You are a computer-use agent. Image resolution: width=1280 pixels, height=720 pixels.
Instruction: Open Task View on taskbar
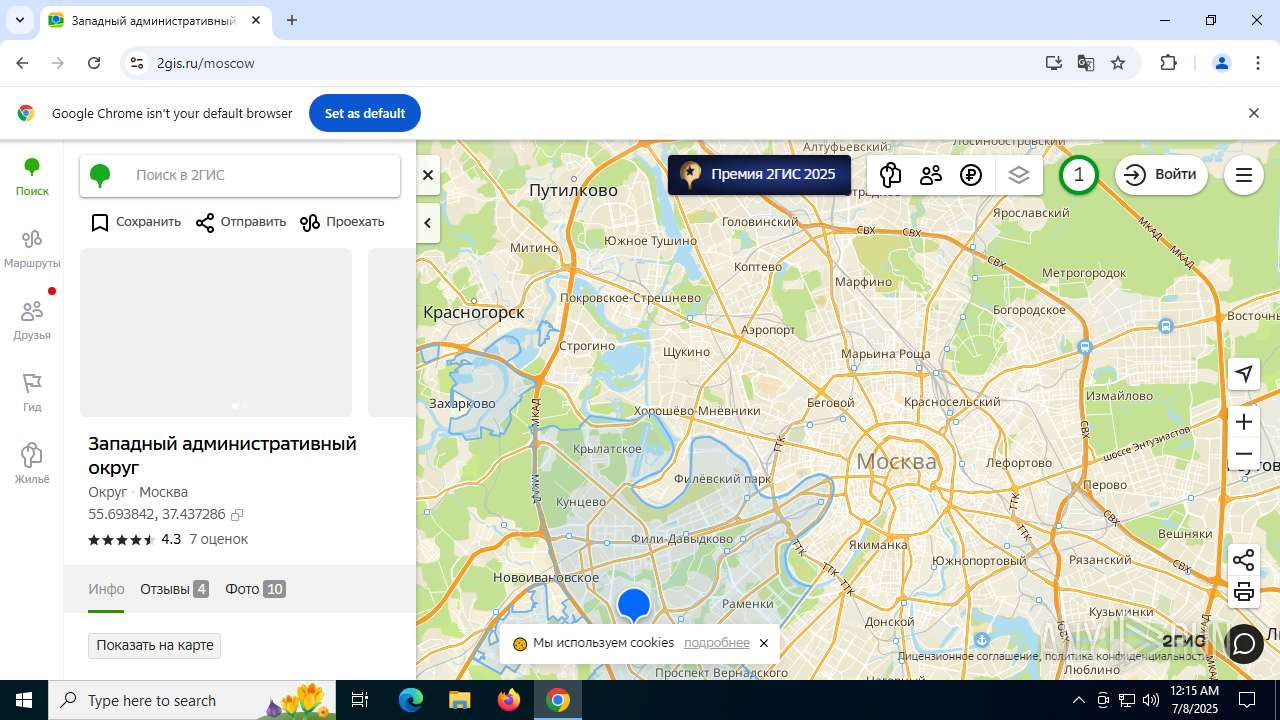(360, 700)
